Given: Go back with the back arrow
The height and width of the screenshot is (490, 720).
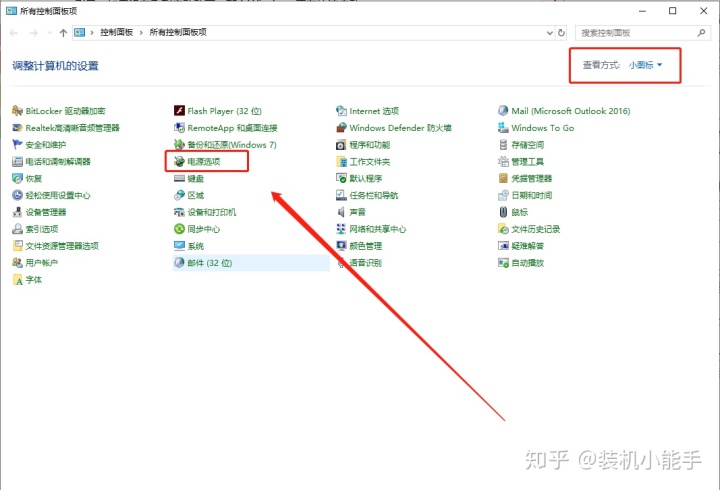Looking at the screenshot, I should click(14, 33).
